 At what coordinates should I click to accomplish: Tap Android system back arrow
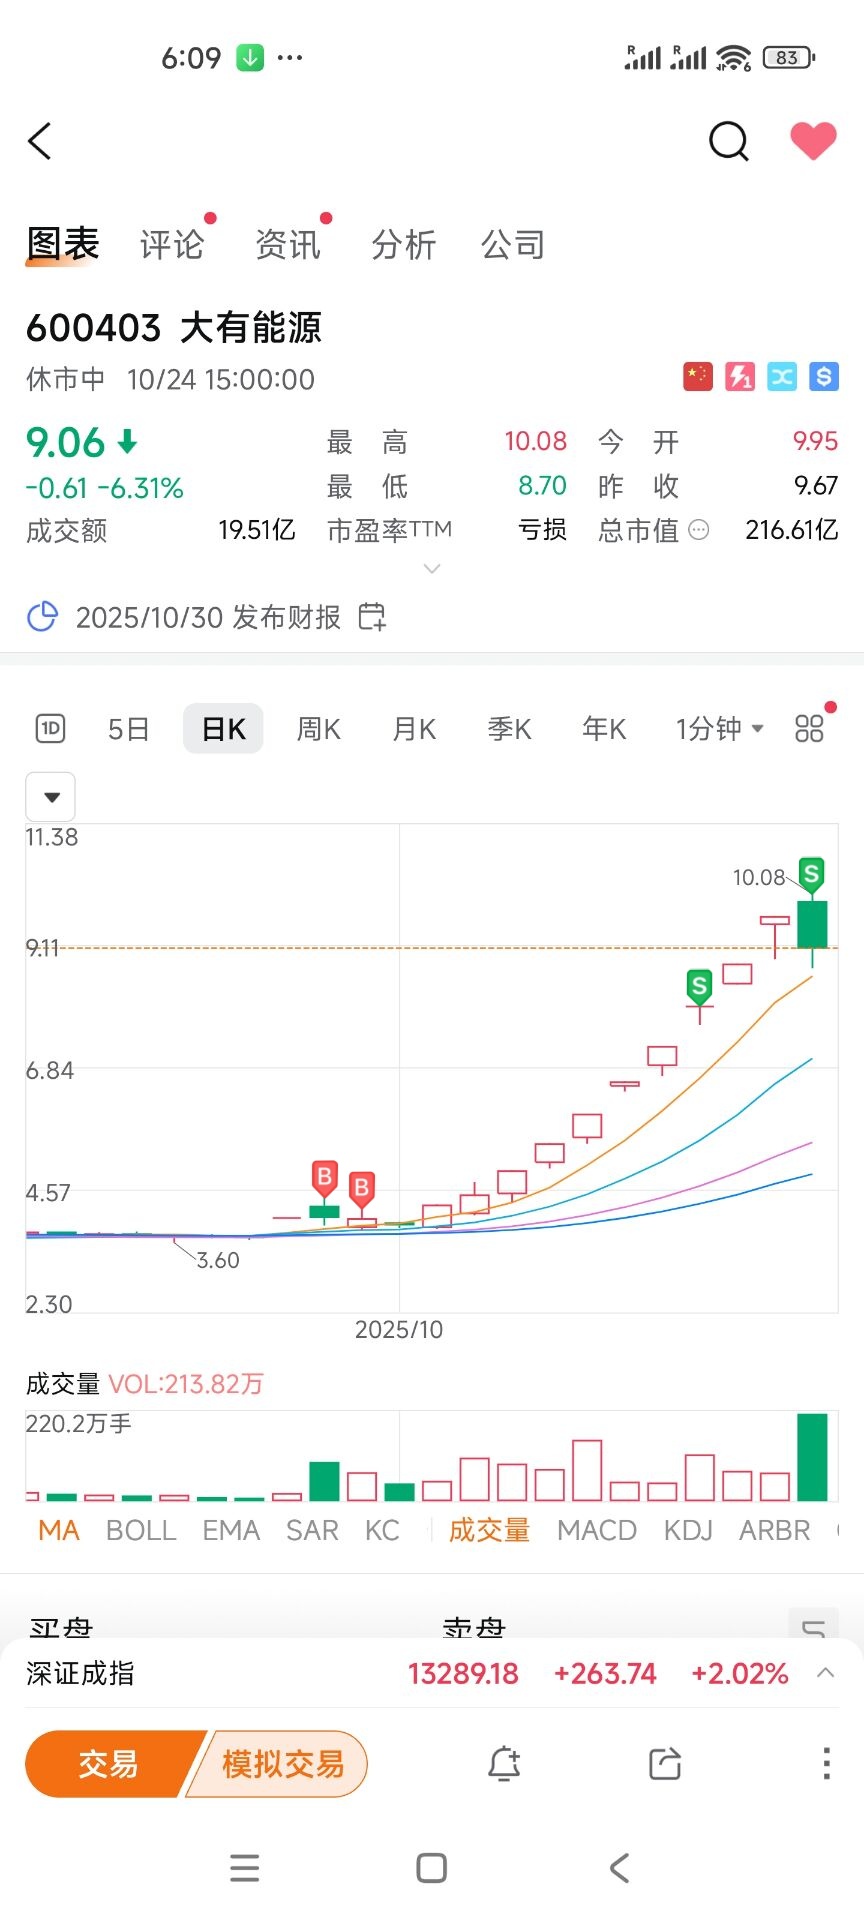pyautogui.click(x=620, y=1868)
